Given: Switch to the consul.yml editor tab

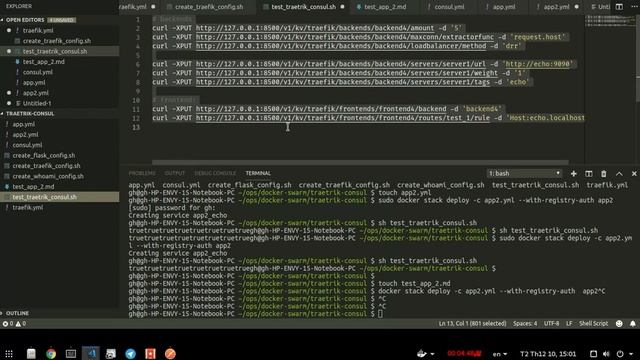Looking at the screenshot, I should pyautogui.click(x=449, y=7).
